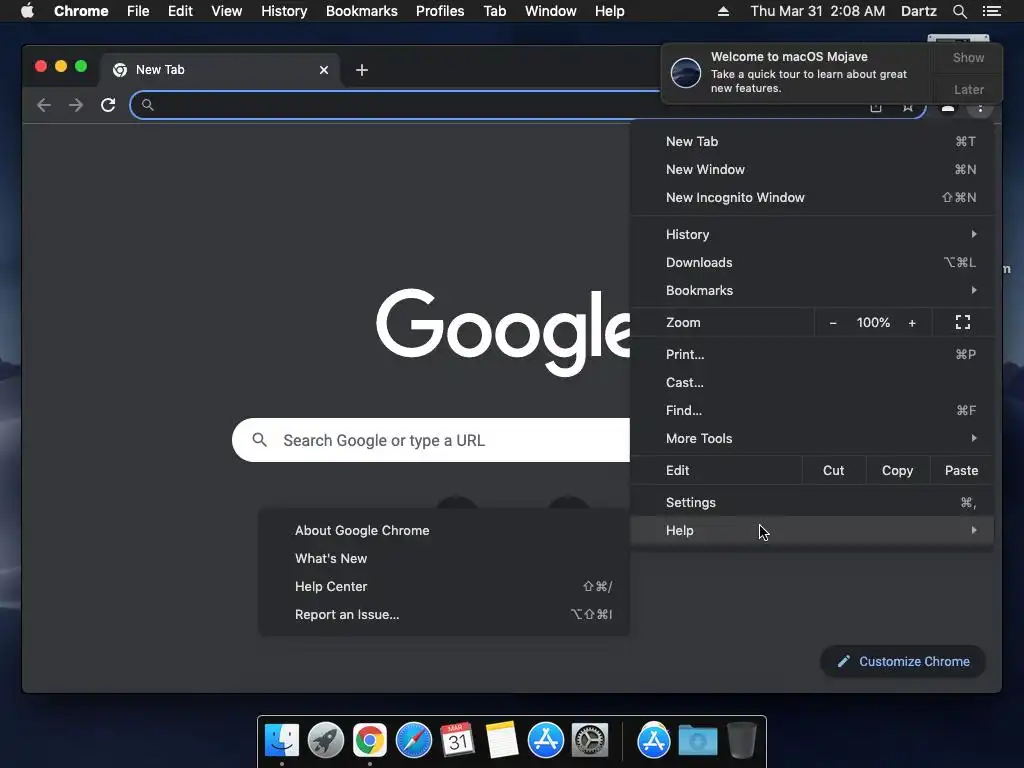Open Notification Center list icon
This screenshot has width=1024, height=768.
click(991, 11)
